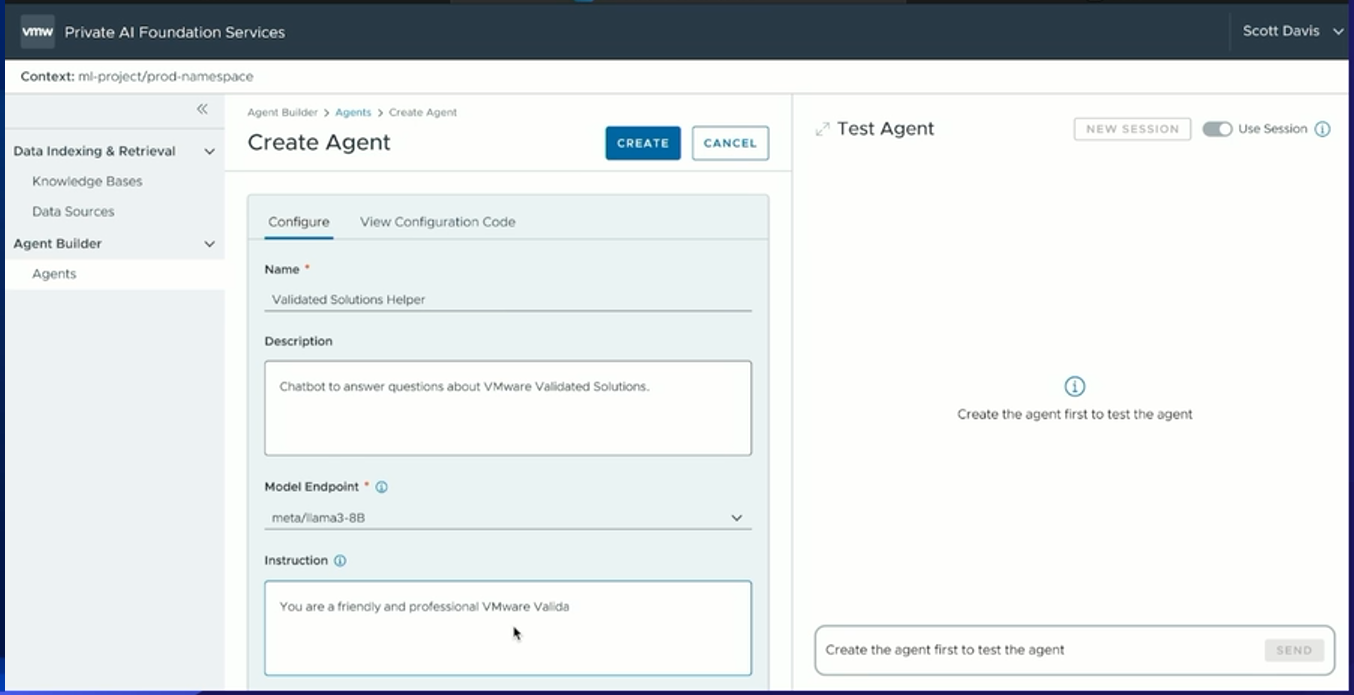
Task: Collapse the sidebar with double-chevron icon
Action: click(202, 109)
